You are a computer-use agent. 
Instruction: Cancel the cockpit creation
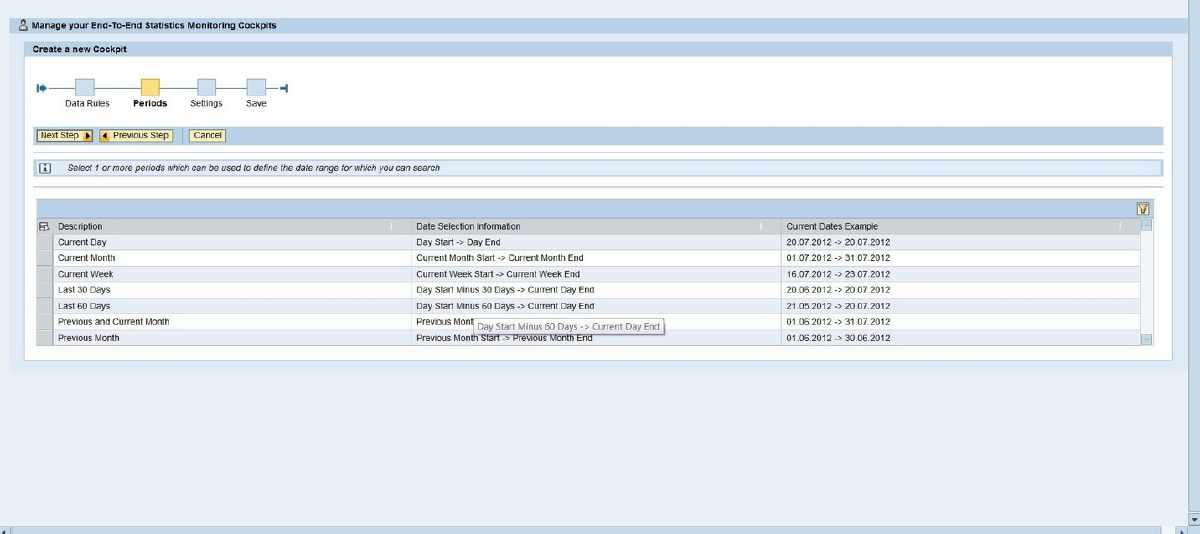pyautogui.click(x=207, y=136)
